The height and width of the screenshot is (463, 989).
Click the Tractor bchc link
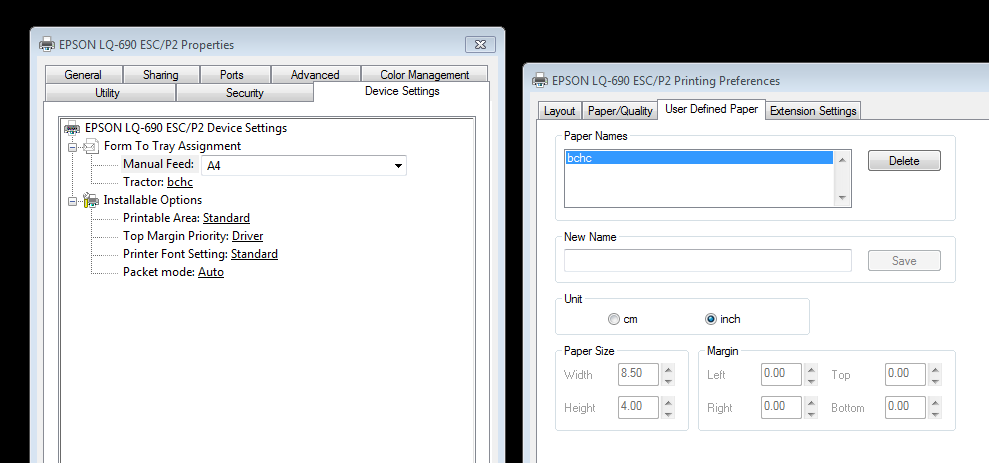pyautogui.click(x=180, y=182)
